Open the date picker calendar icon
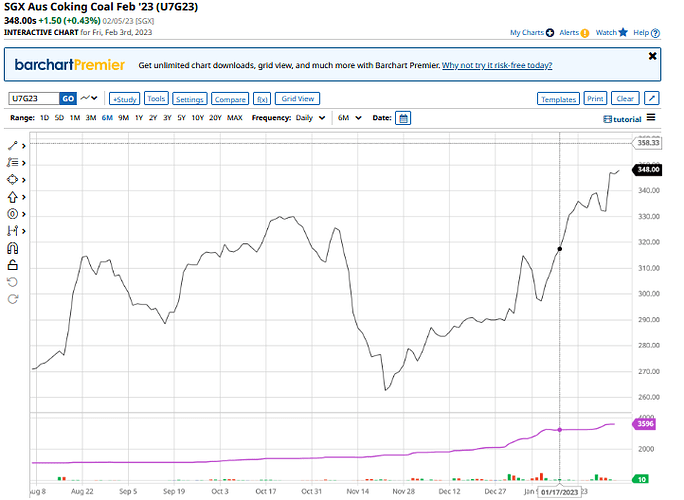Viewport: 684px width, 500px height. 403,118
